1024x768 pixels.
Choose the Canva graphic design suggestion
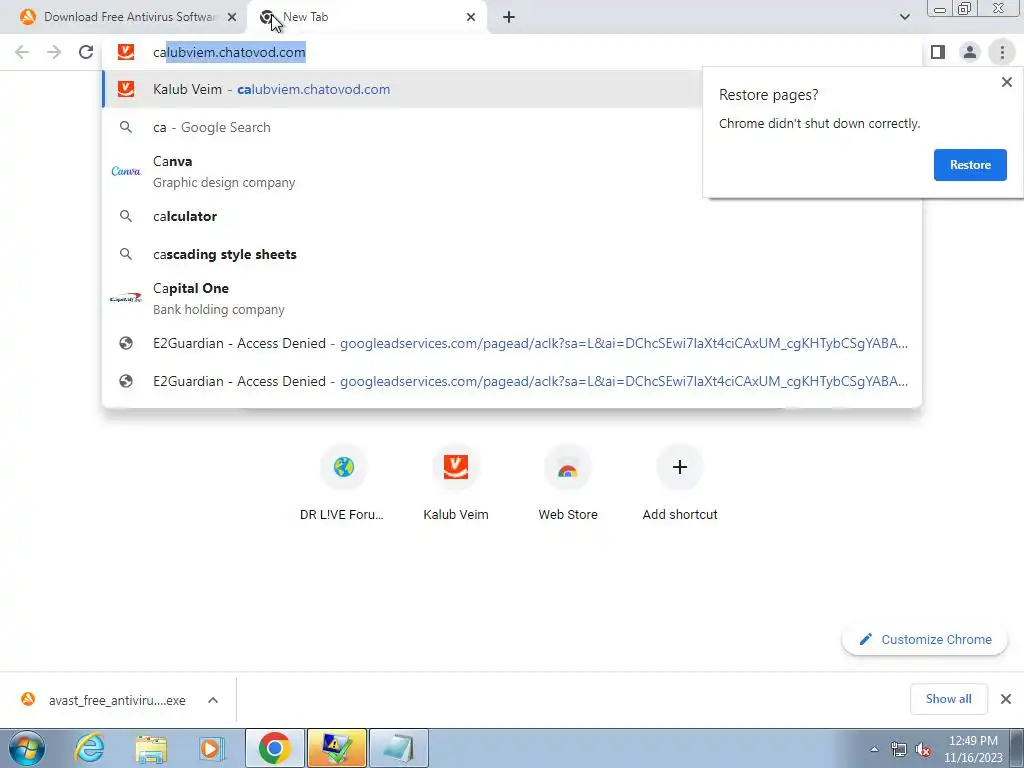tap(512, 172)
